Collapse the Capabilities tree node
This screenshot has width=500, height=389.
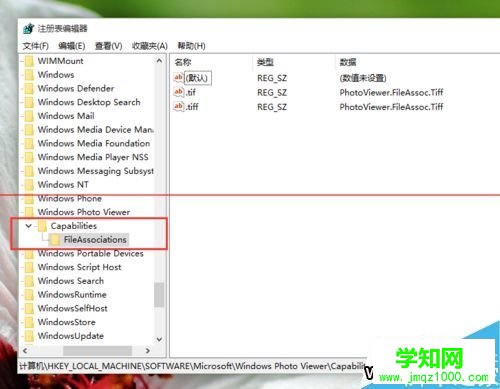(x=28, y=226)
